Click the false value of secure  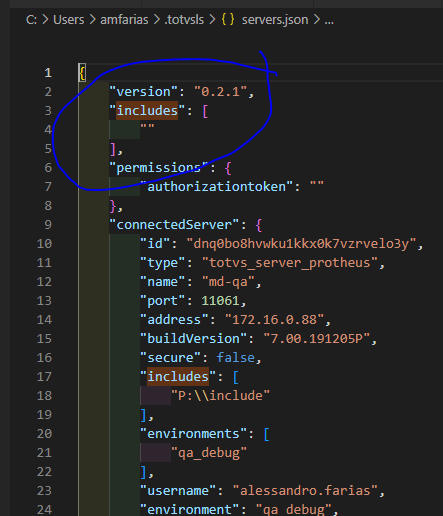[x=236, y=358]
